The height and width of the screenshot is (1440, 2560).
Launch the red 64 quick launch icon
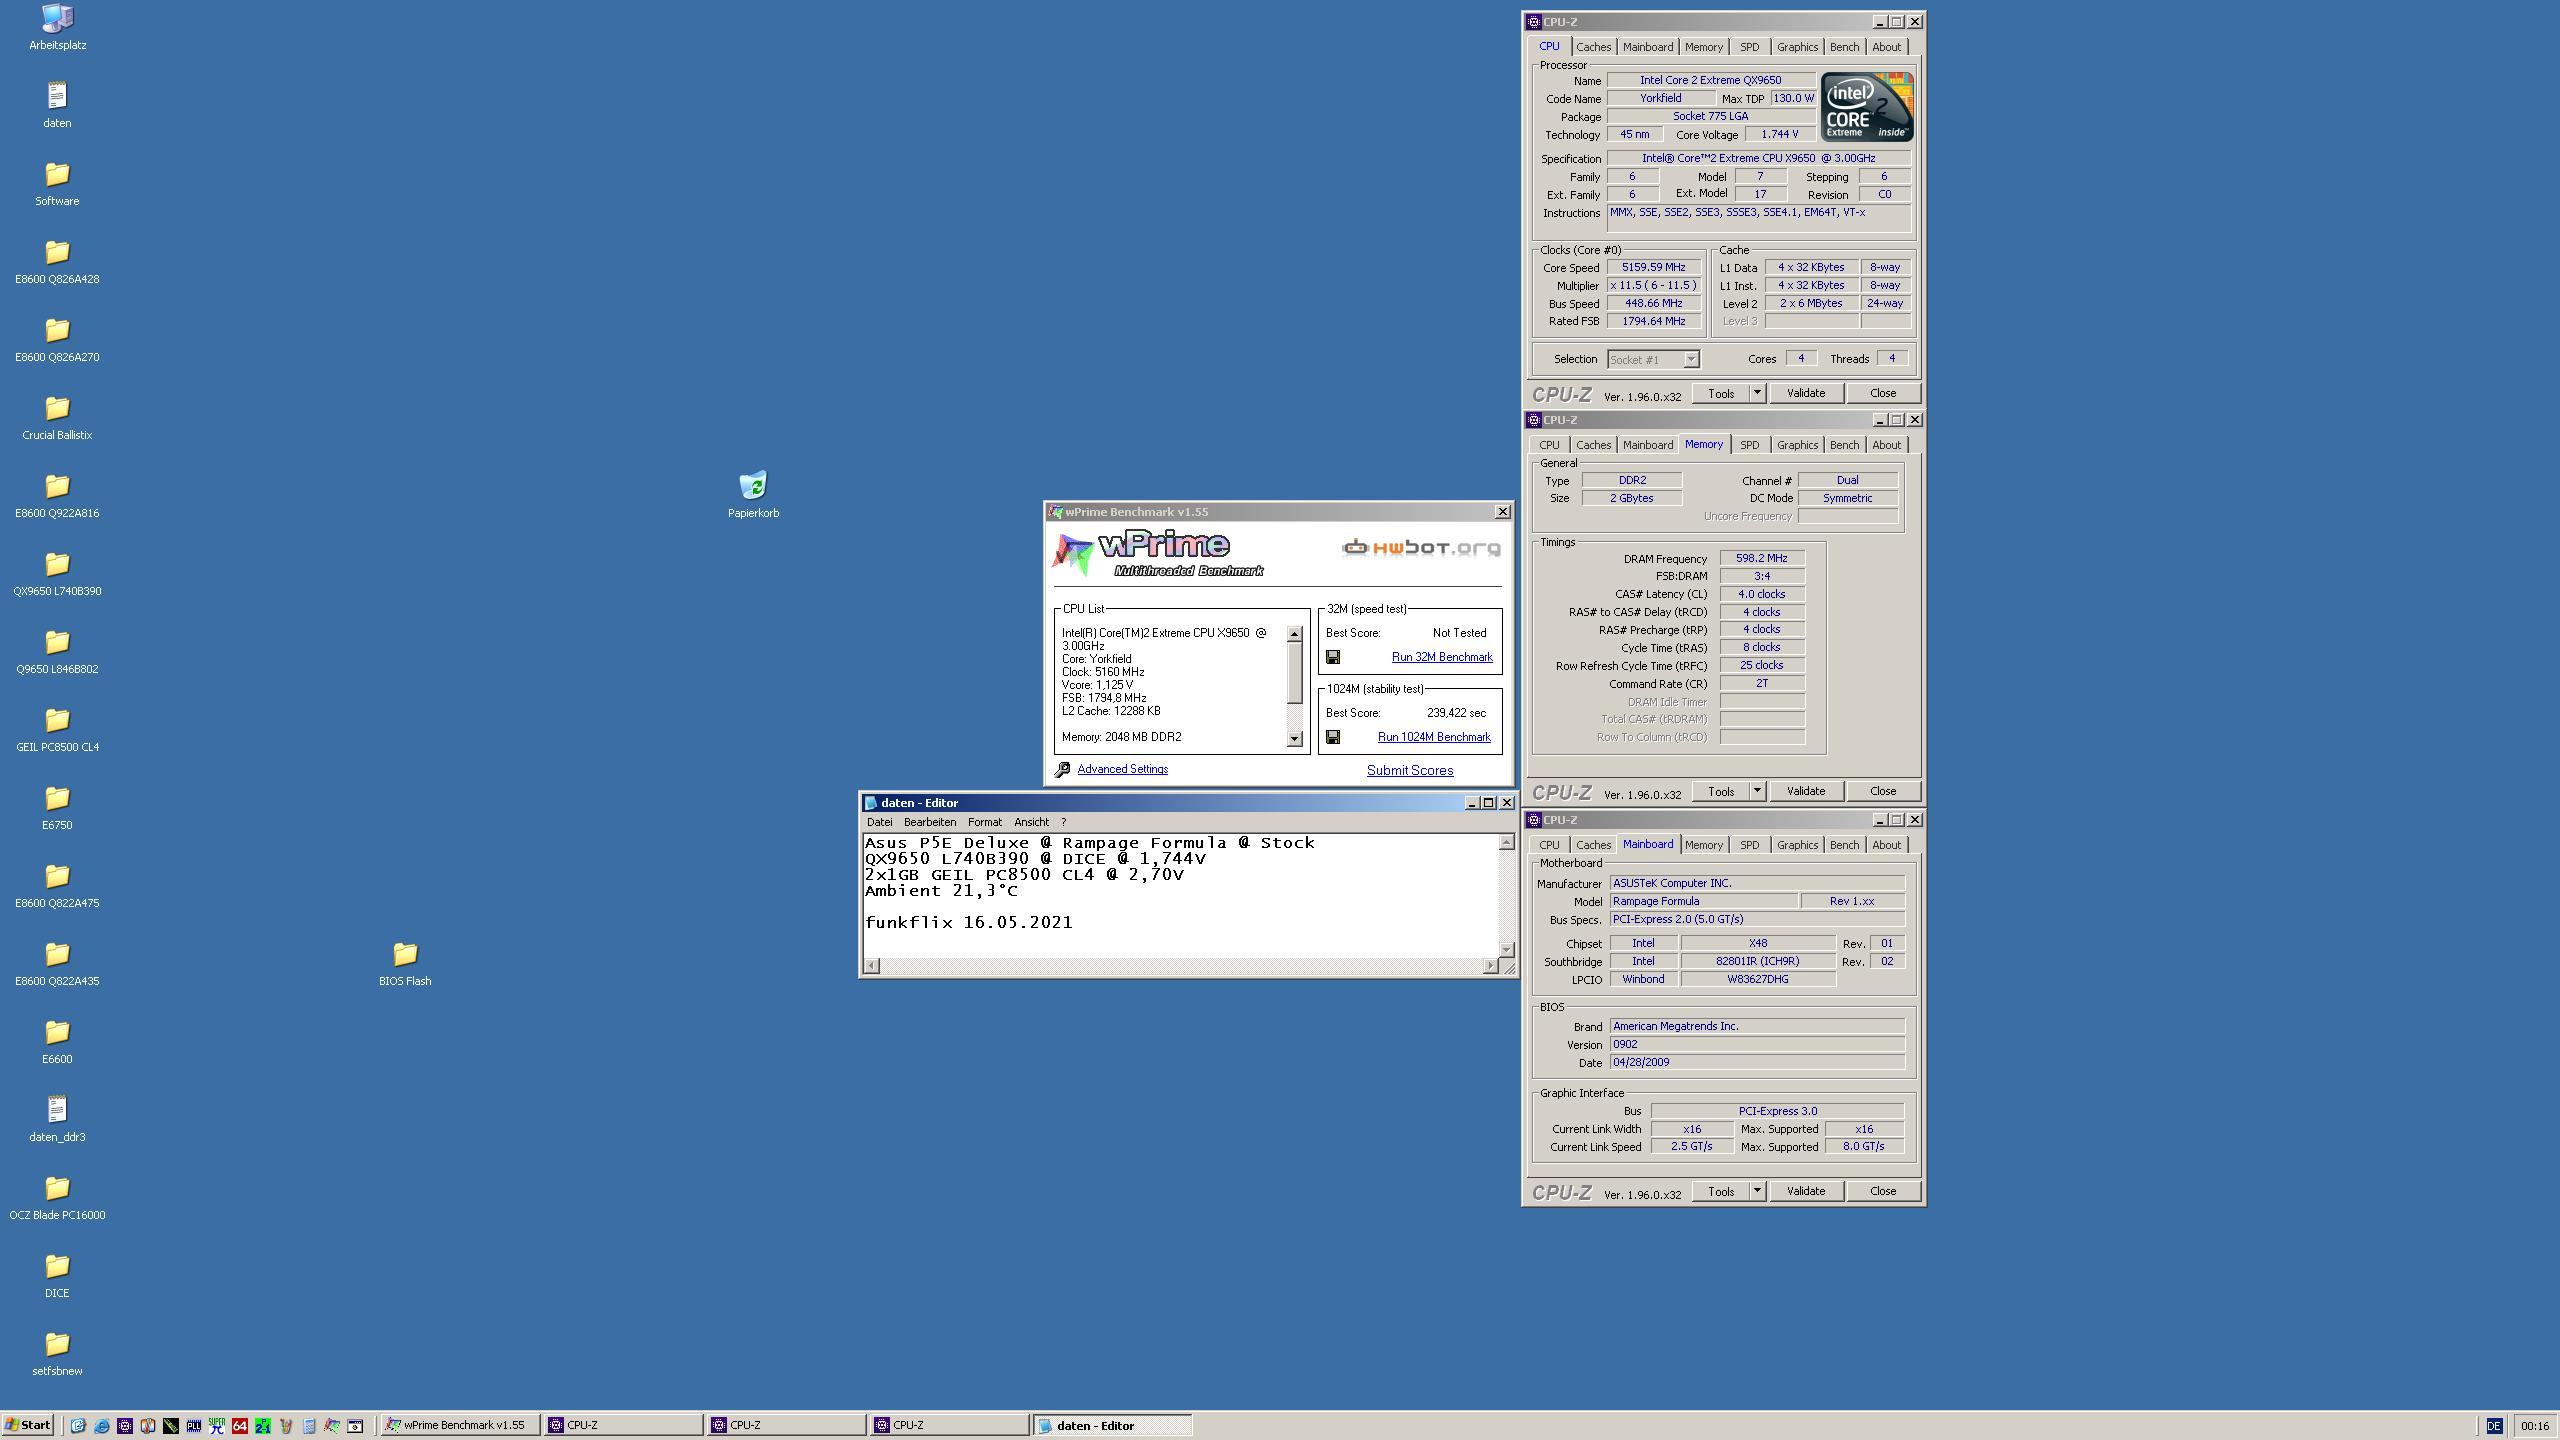click(x=240, y=1426)
